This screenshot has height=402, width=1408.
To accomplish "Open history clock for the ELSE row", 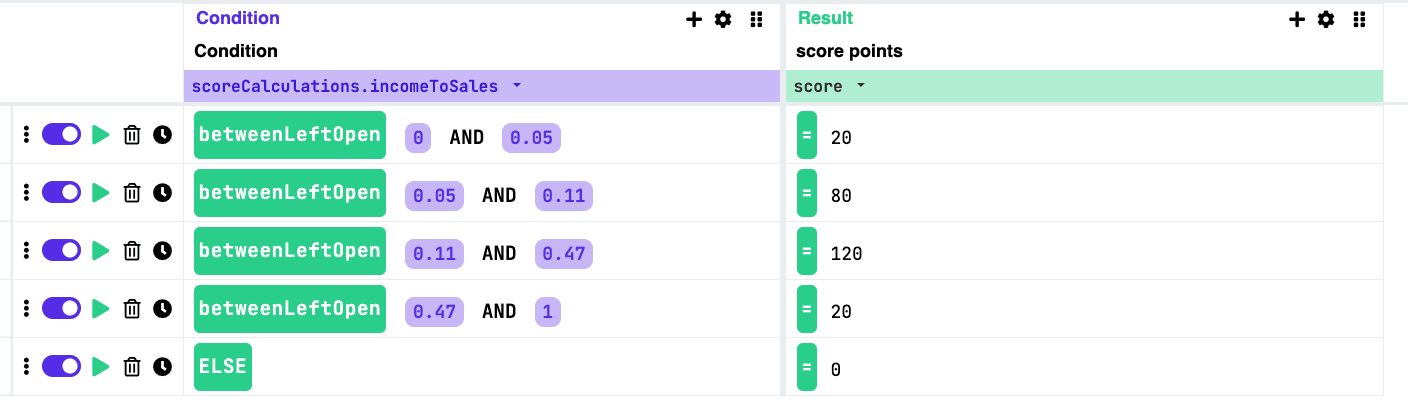I will [x=162, y=368].
